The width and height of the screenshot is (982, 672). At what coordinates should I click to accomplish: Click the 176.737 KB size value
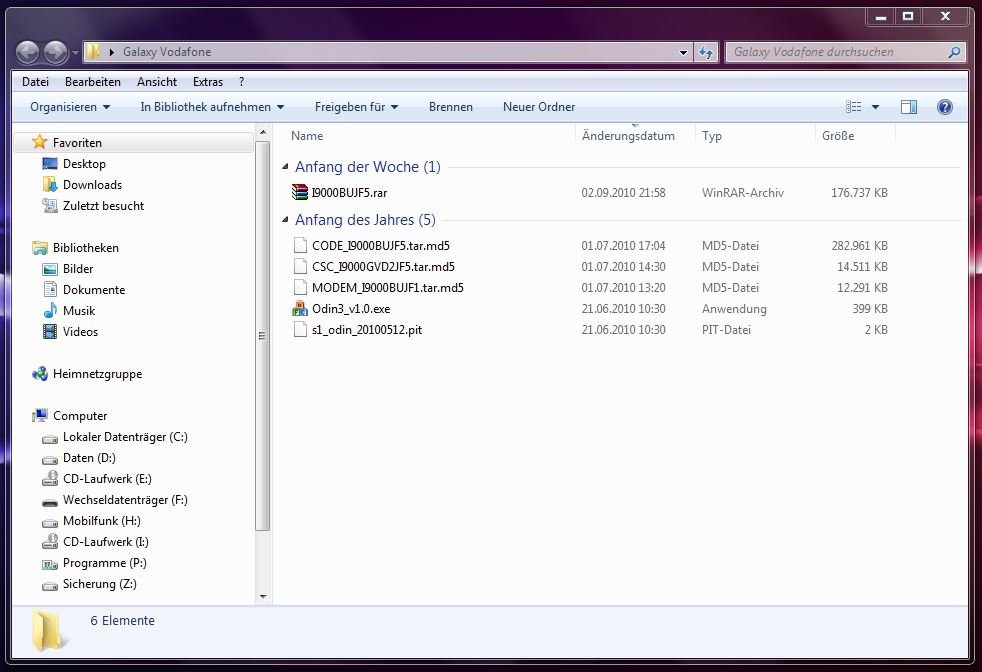[x=859, y=193]
